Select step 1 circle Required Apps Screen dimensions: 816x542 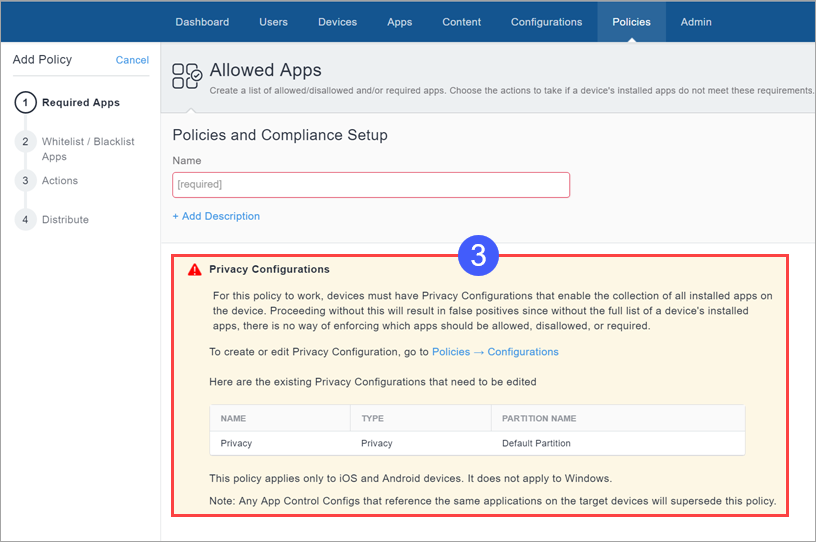(25, 103)
